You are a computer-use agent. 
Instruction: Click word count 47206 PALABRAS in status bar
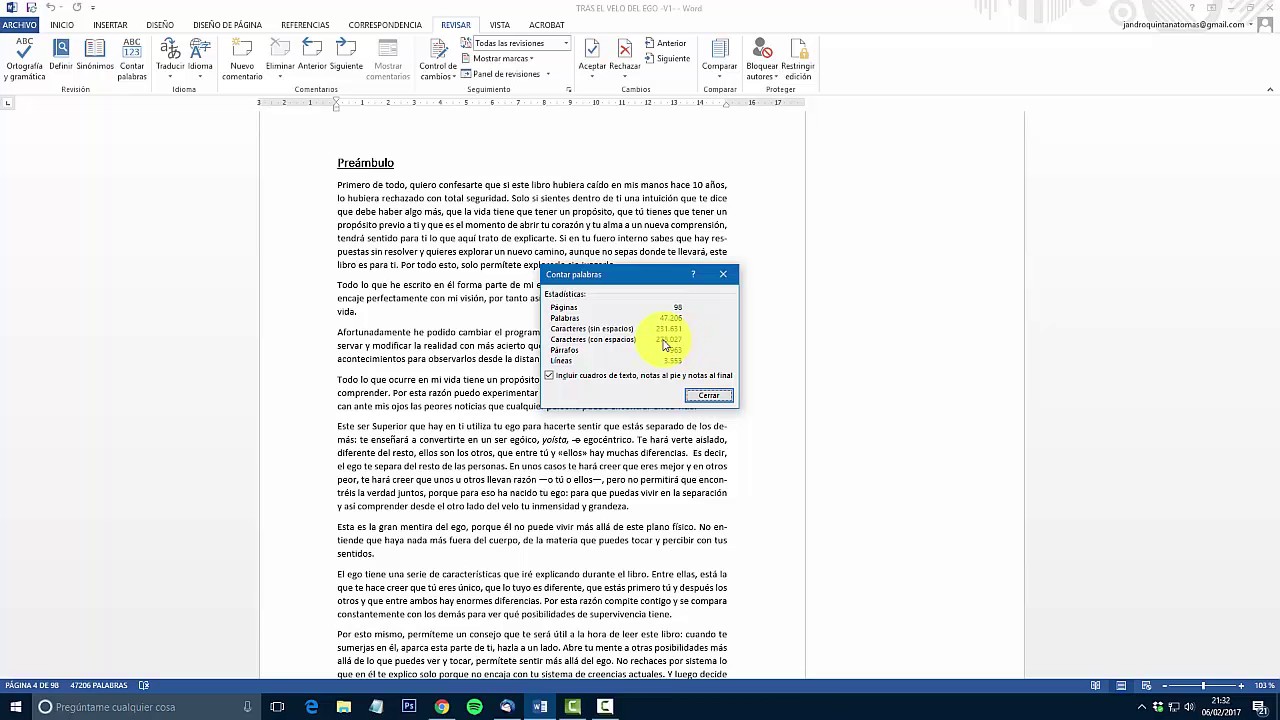click(99, 685)
